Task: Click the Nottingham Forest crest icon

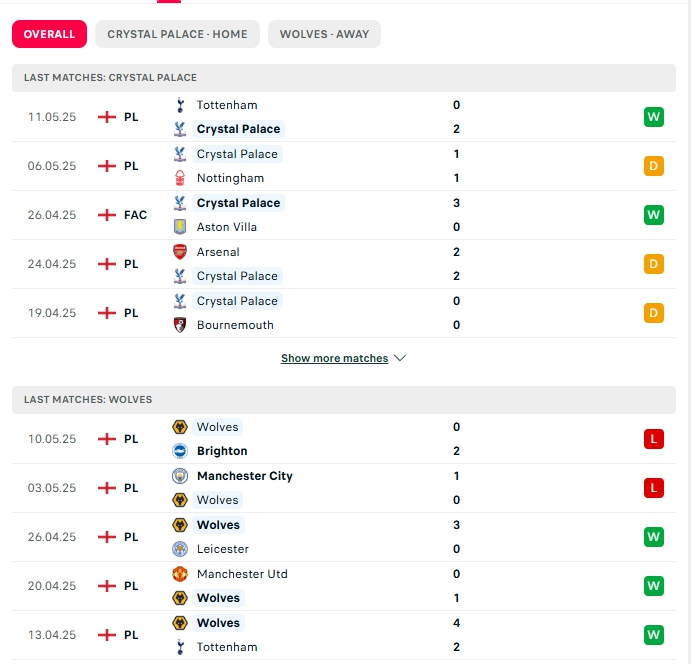Action: pos(180,178)
